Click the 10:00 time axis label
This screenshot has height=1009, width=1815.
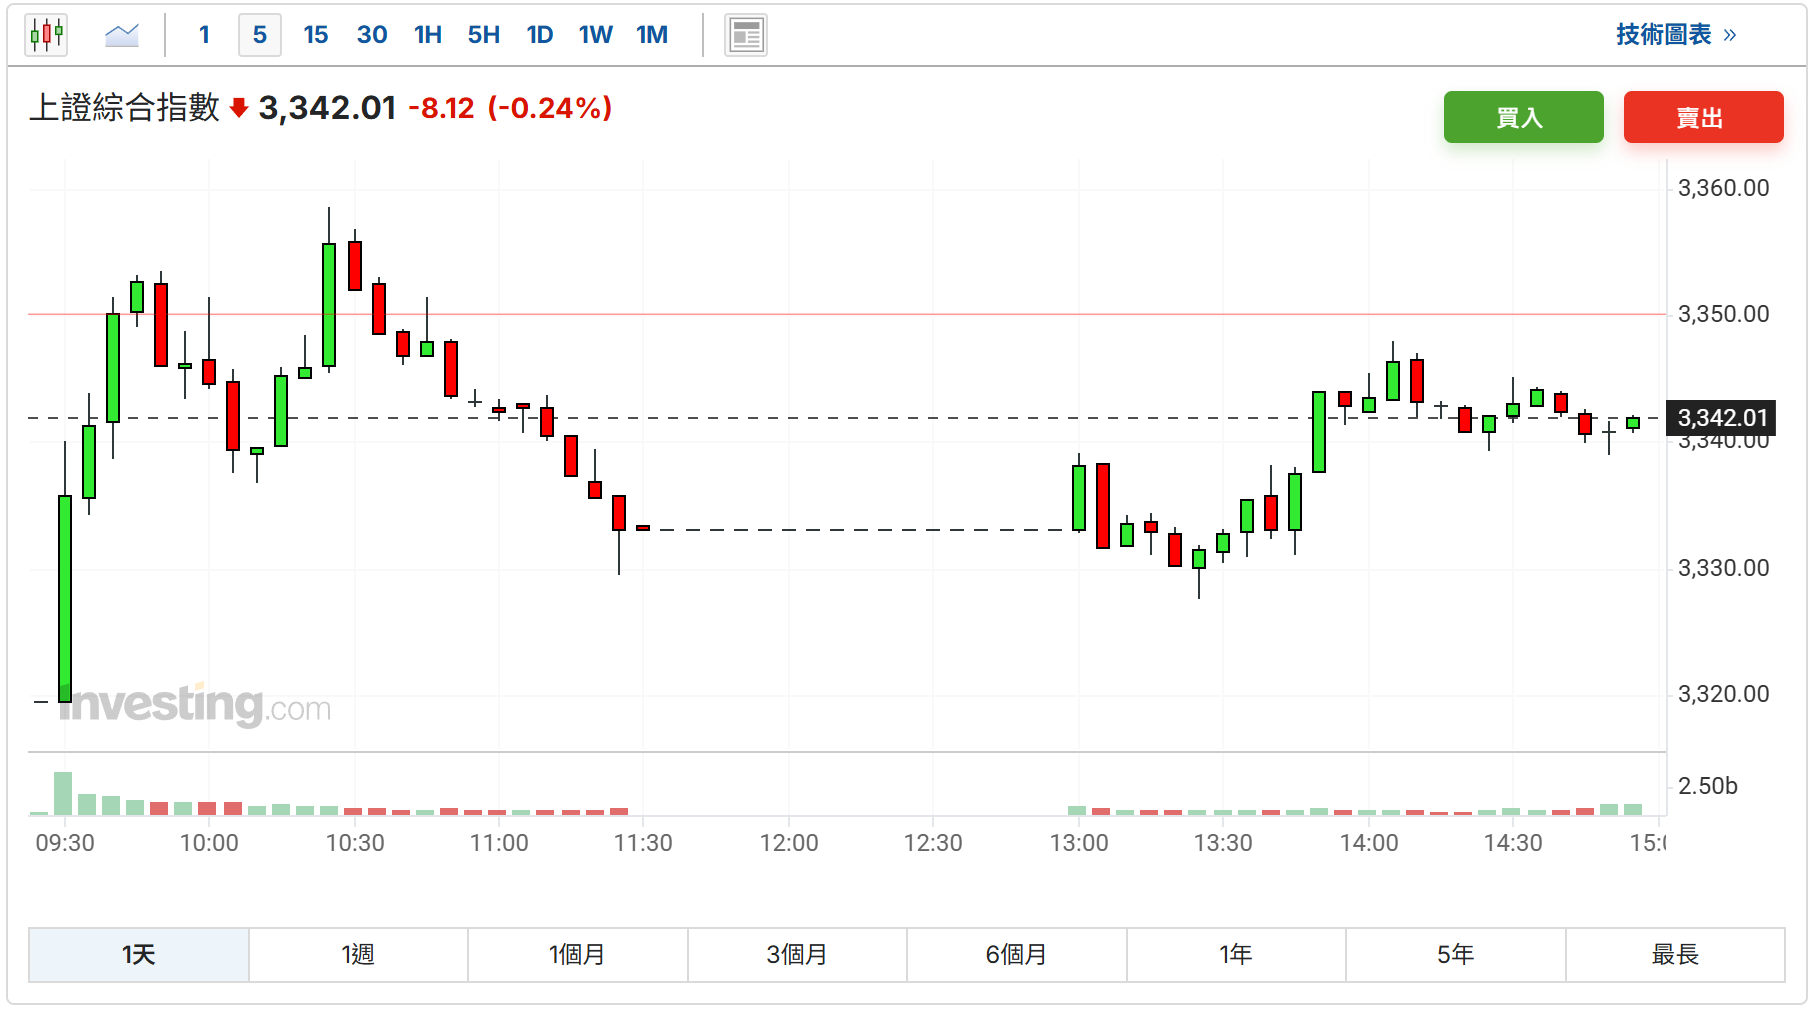(209, 843)
